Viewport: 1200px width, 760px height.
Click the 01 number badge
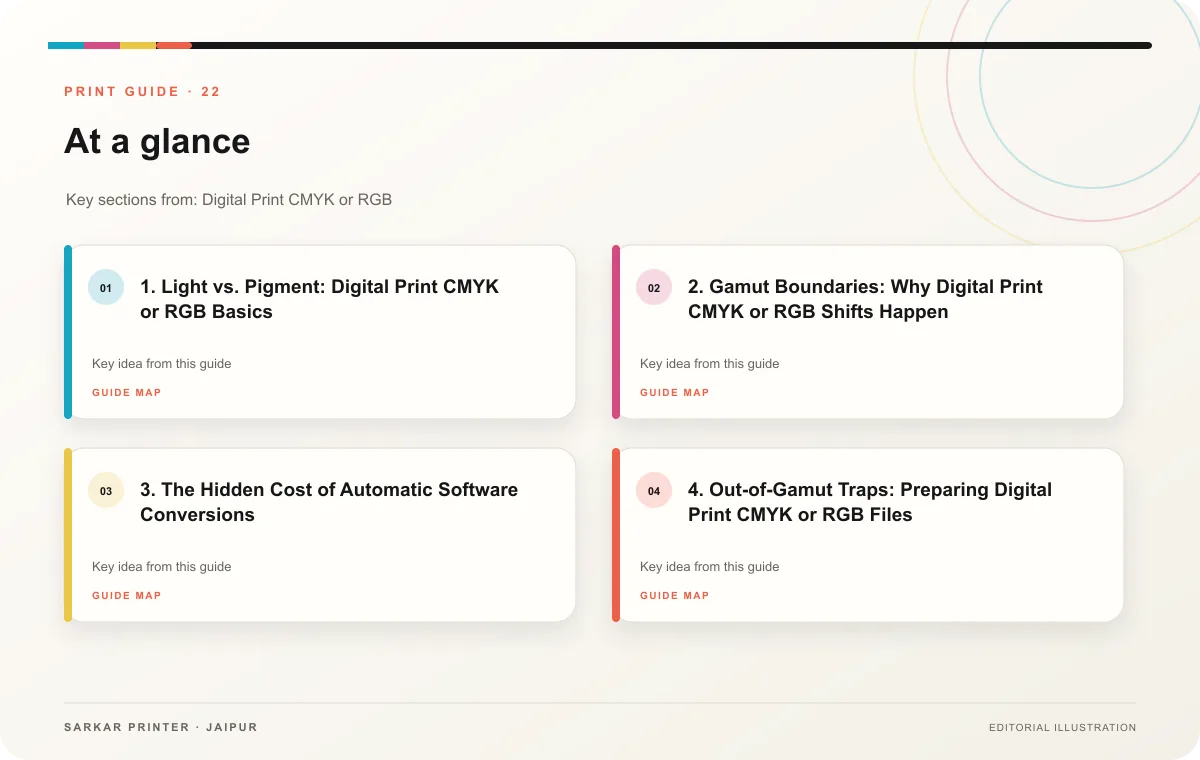[106, 288]
